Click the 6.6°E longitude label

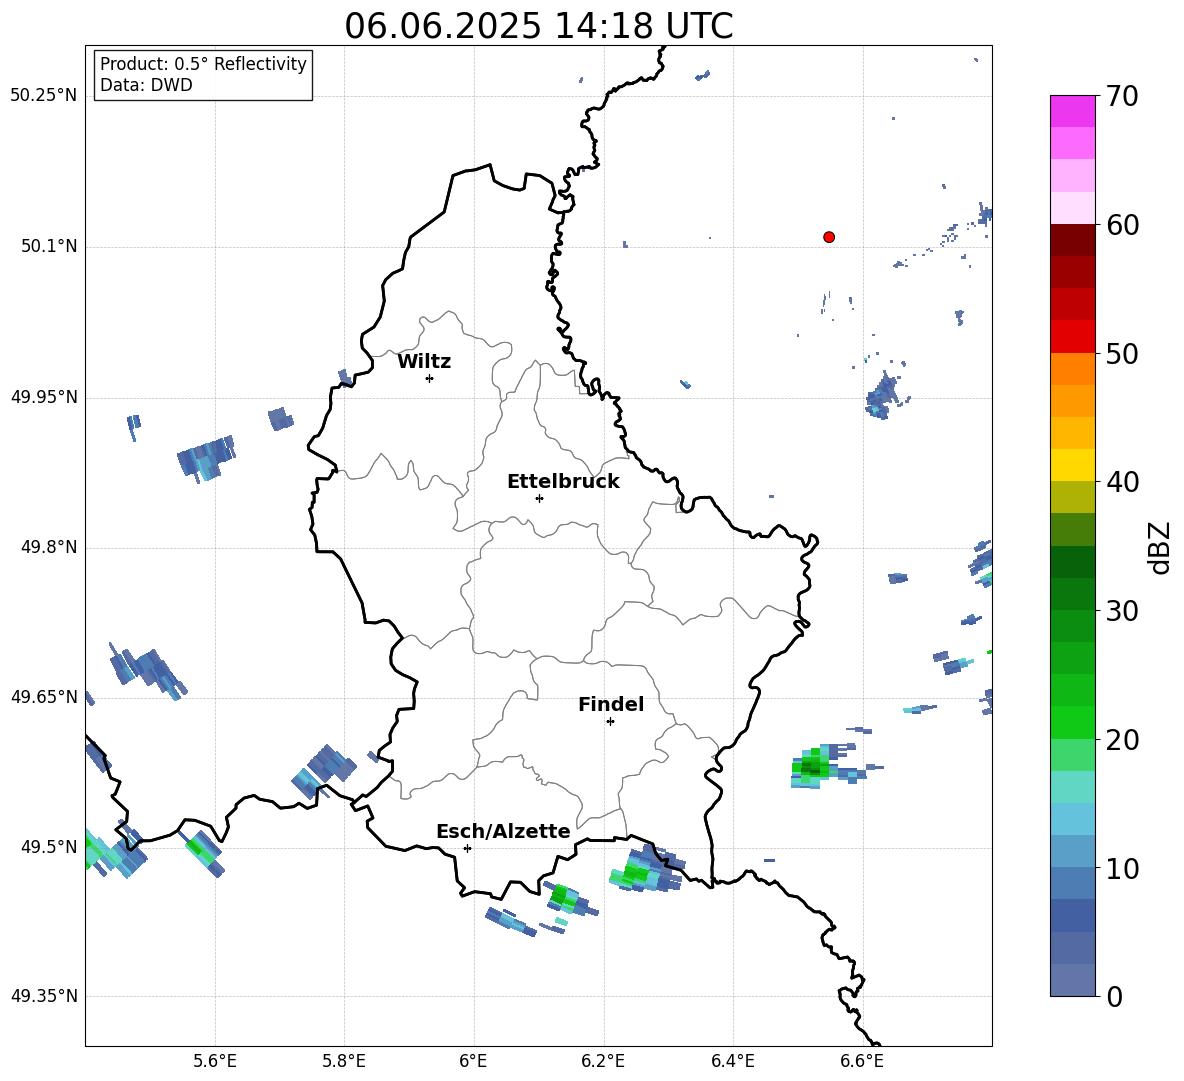click(x=862, y=1061)
